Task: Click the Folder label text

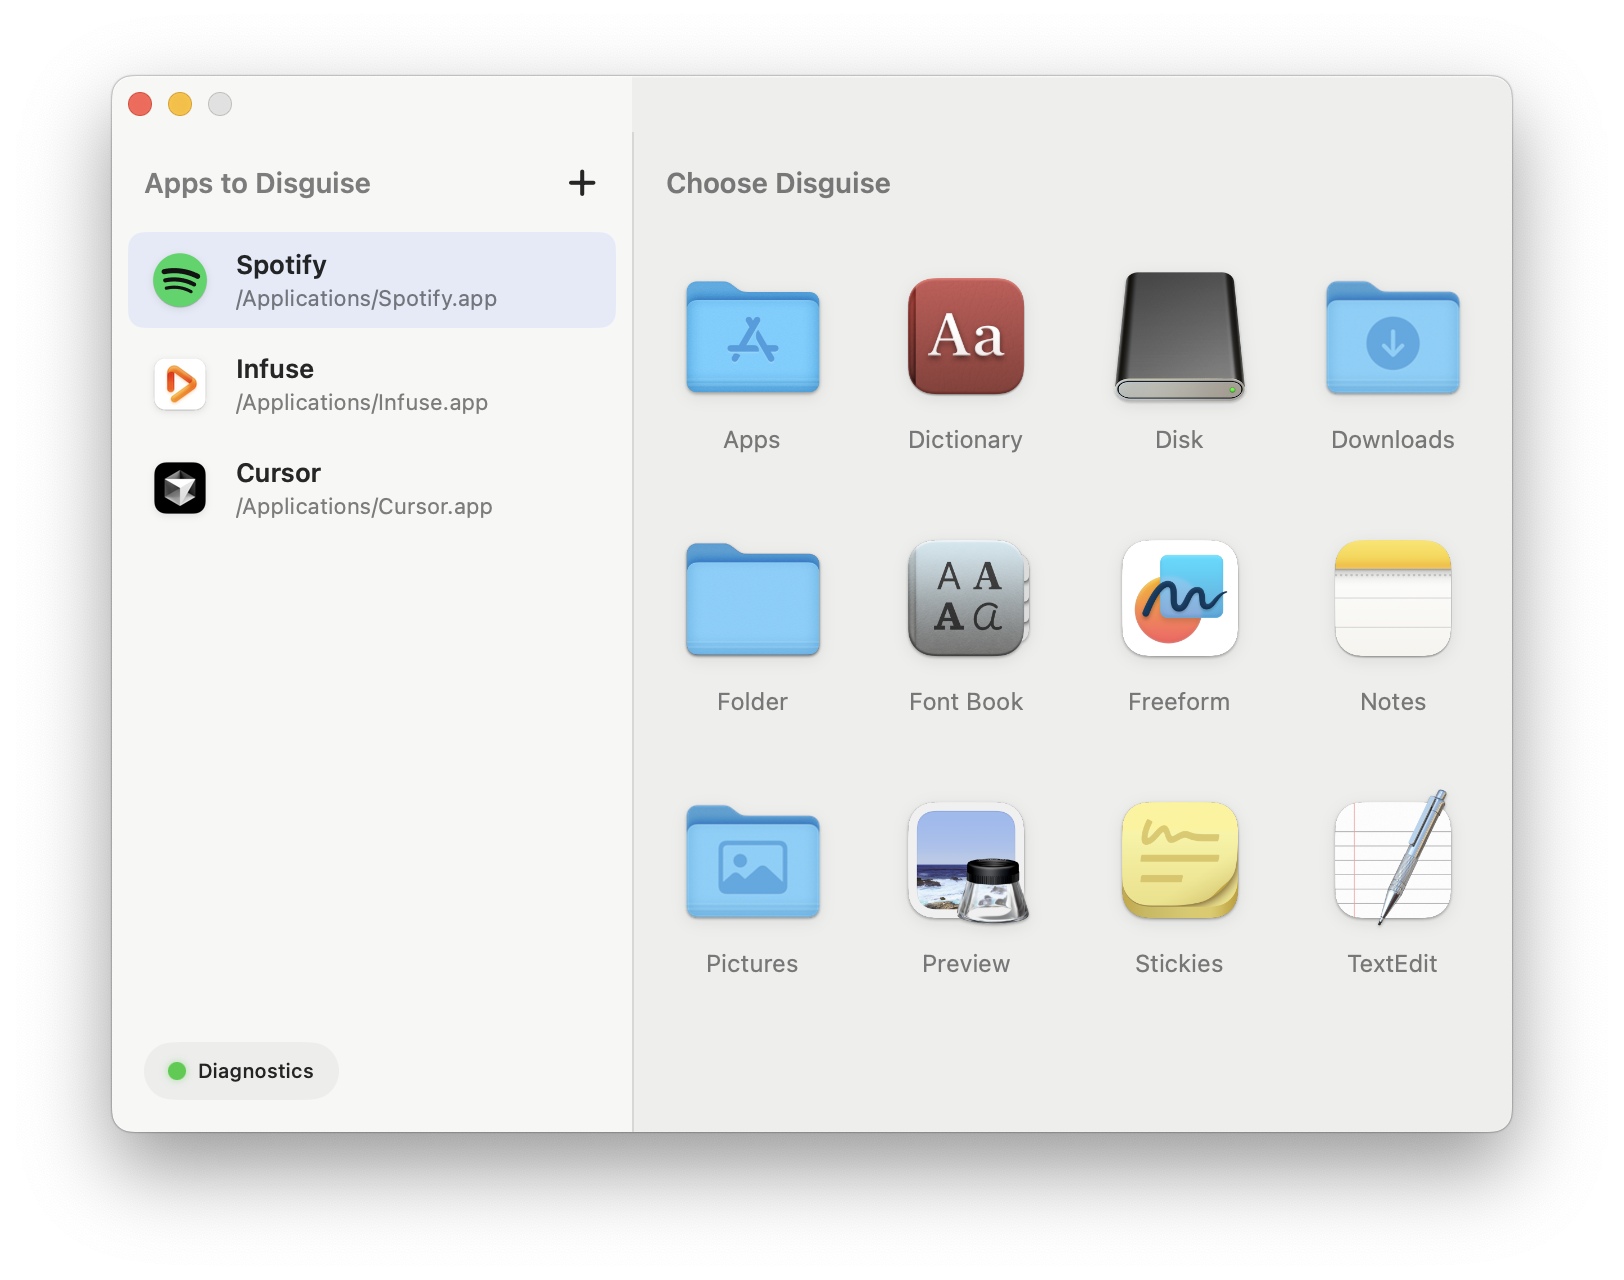Action: [x=752, y=702]
